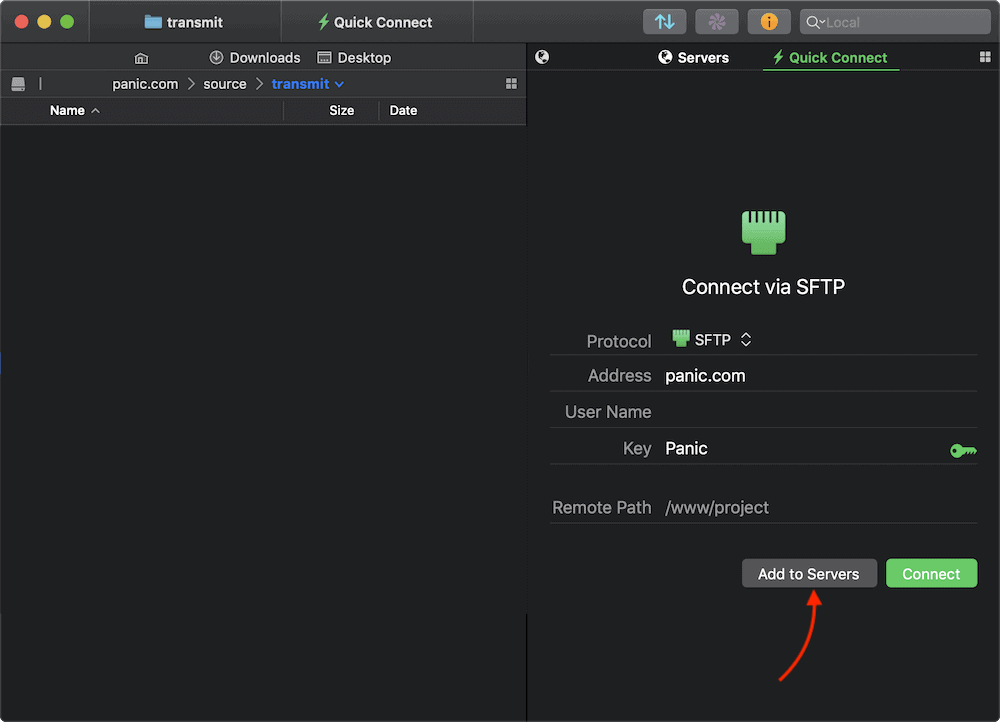
Task: Open the activity pinwheel icon
Action: pos(717,22)
